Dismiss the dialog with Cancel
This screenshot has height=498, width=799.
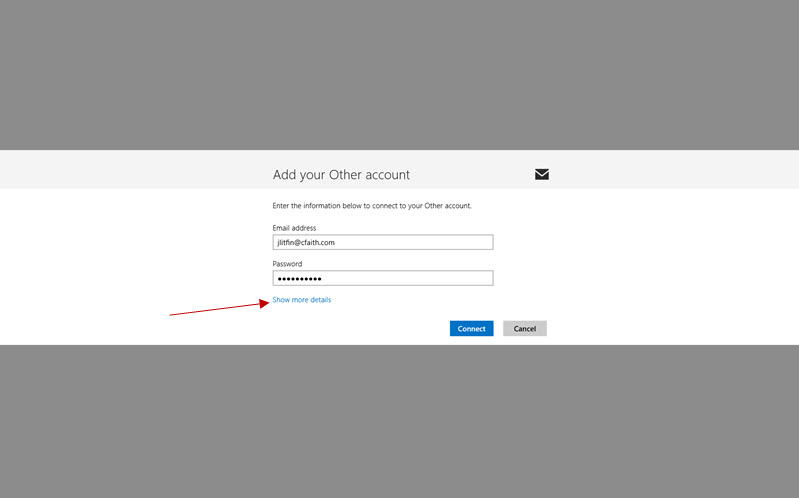click(525, 329)
